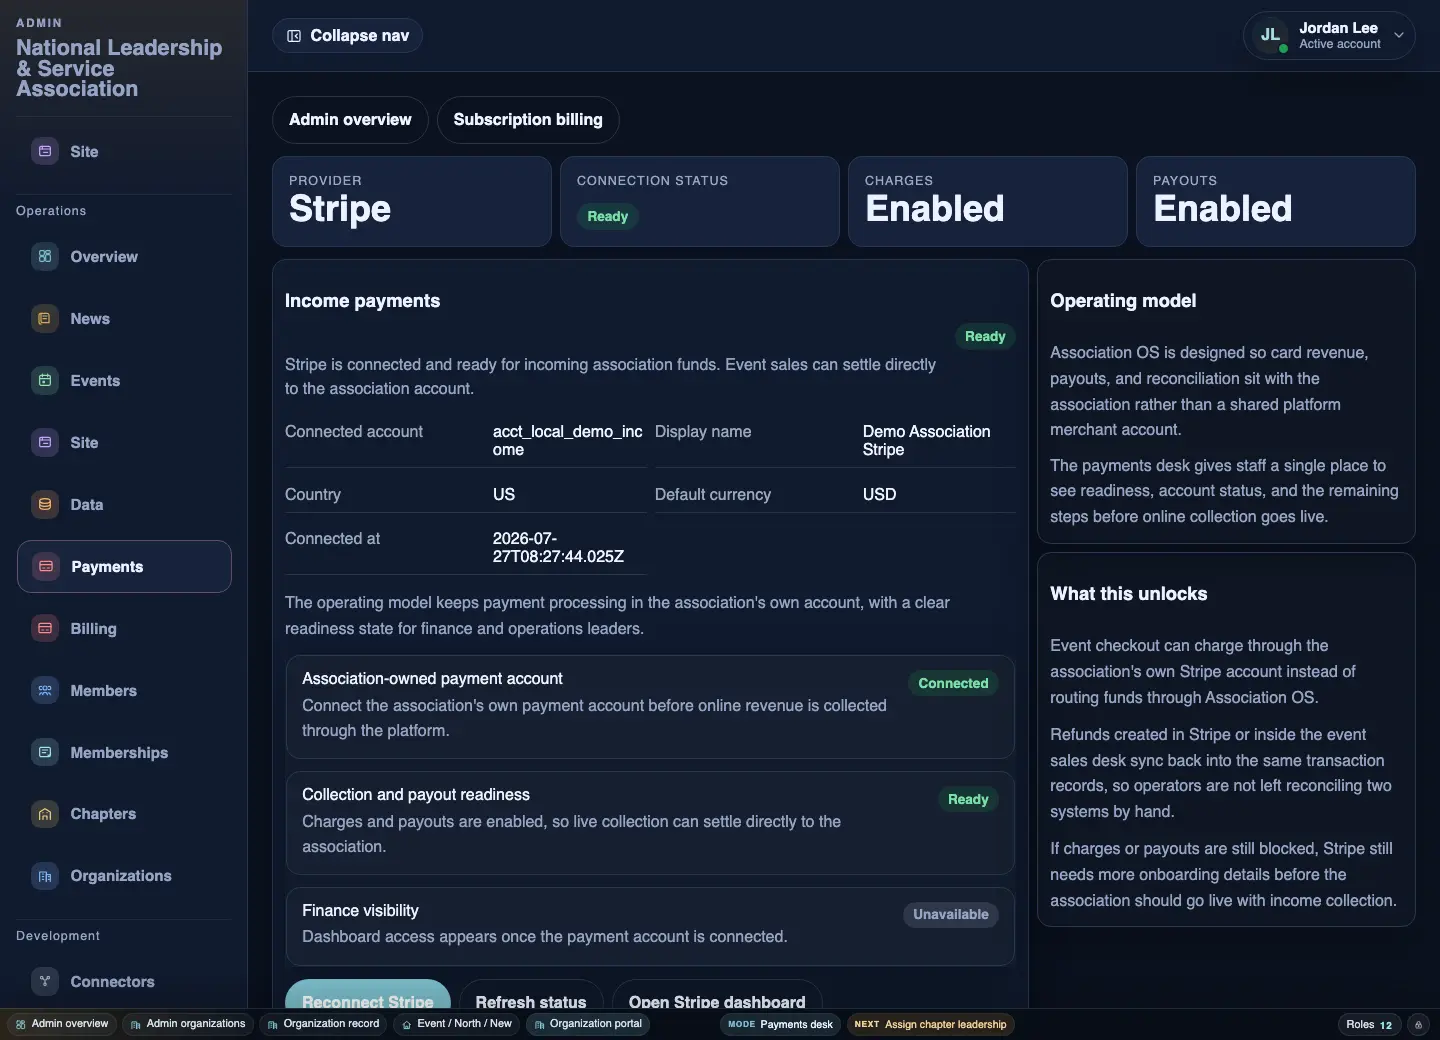The image size is (1440, 1040).
Task: Click the MODE Payments desk indicator
Action: click(x=781, y=1024)
